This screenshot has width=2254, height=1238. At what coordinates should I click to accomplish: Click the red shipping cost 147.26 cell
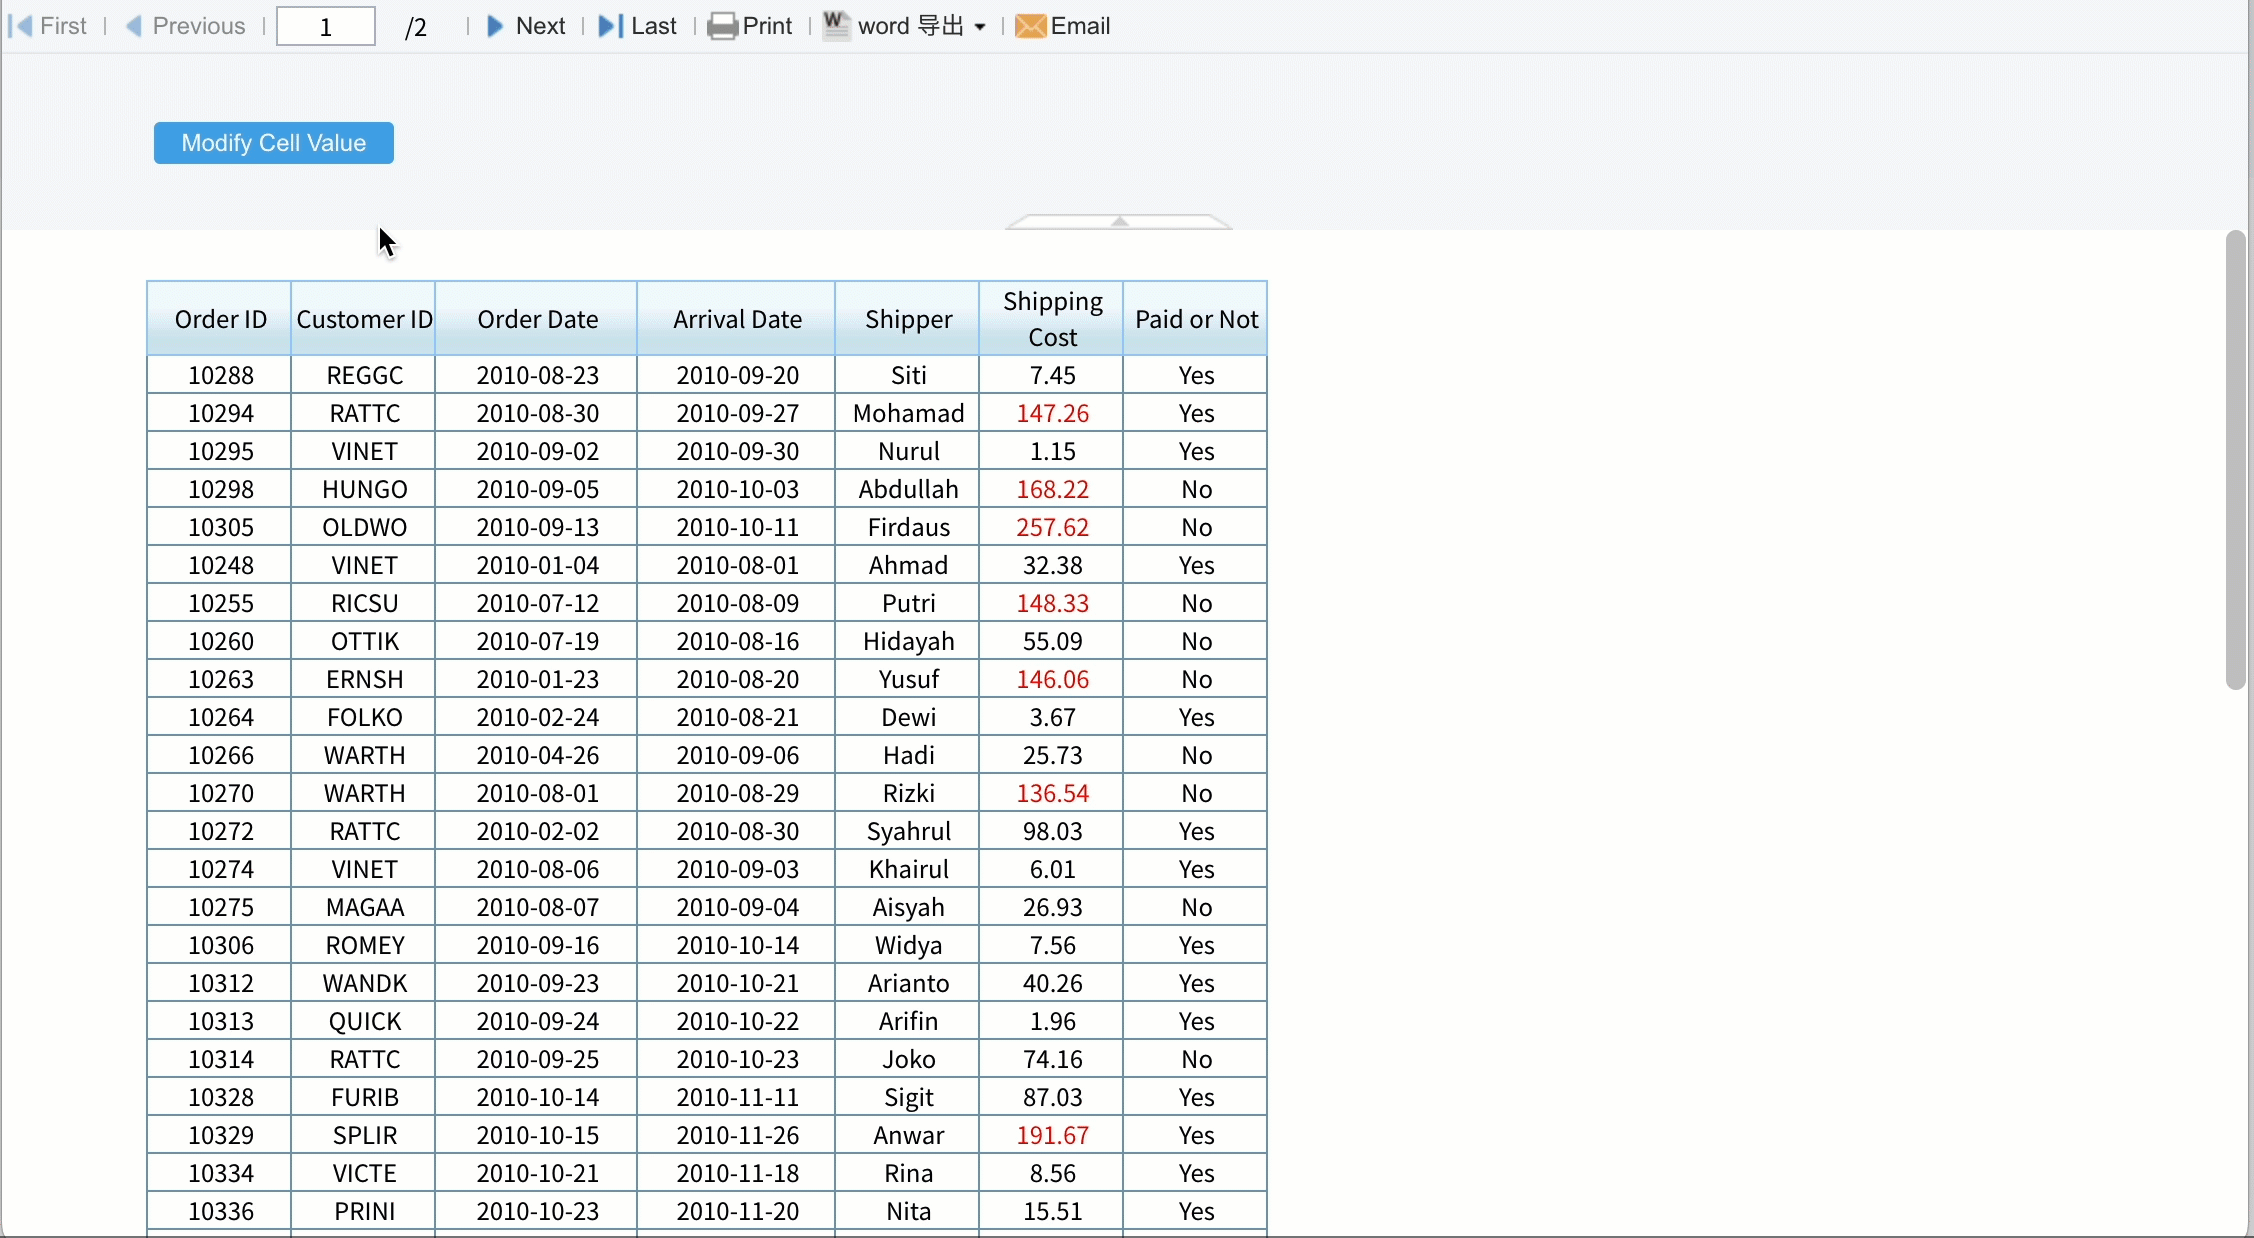tap(1052, 412)
